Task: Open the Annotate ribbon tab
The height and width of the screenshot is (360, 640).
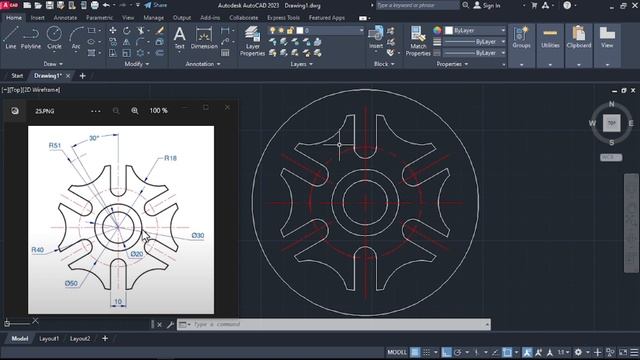Action: [65, 18]
